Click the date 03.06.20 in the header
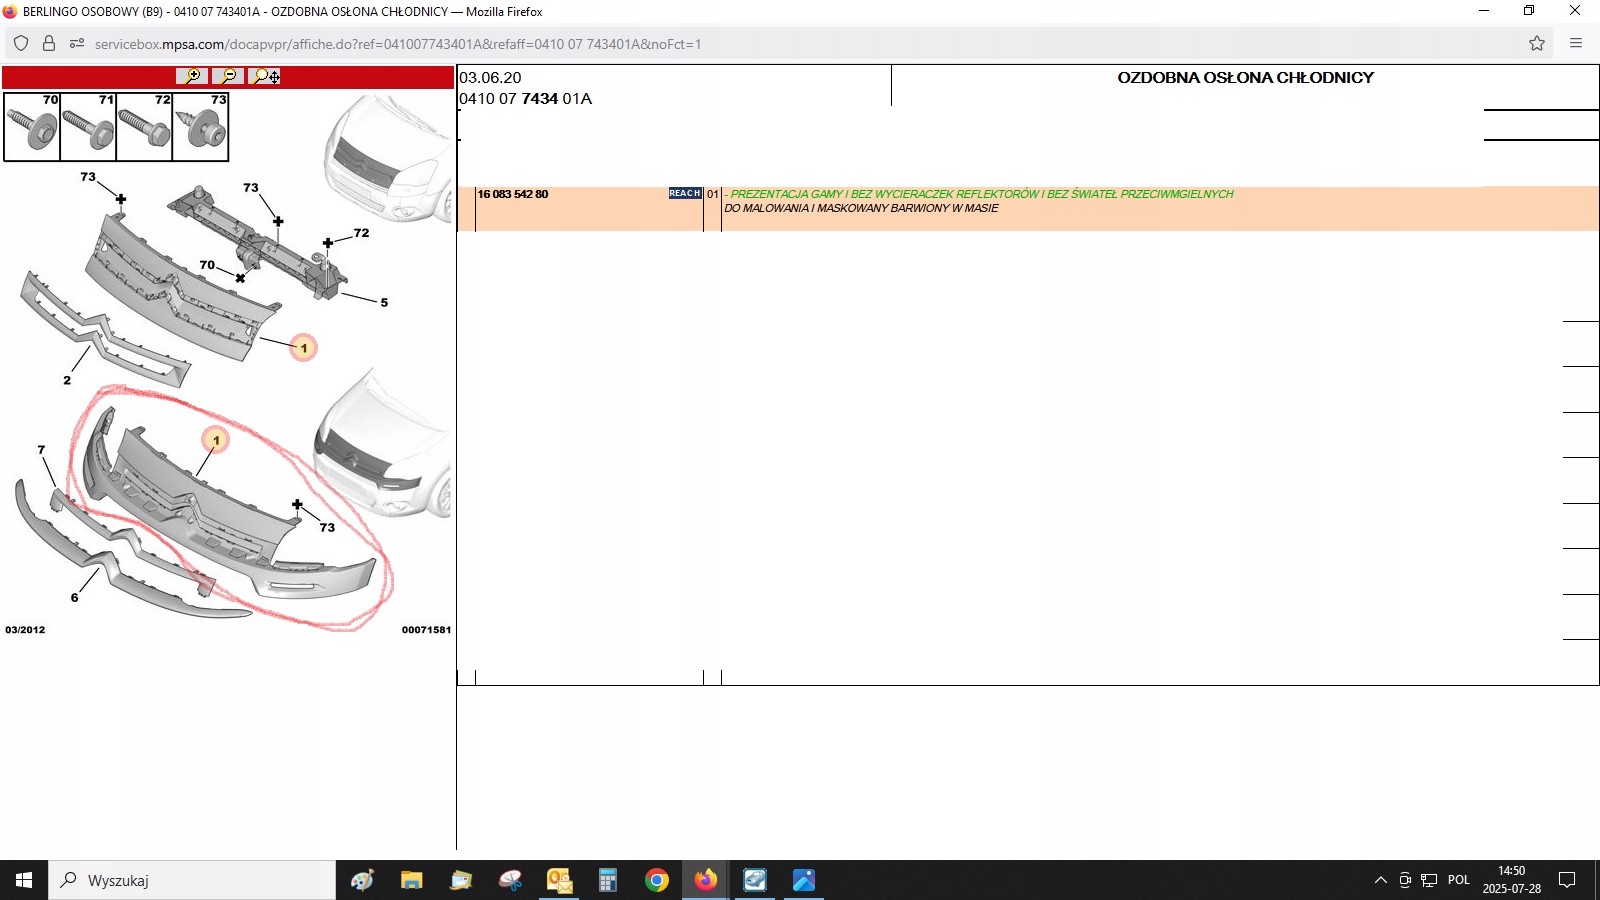1600x900 pixels. click(490, 77)
